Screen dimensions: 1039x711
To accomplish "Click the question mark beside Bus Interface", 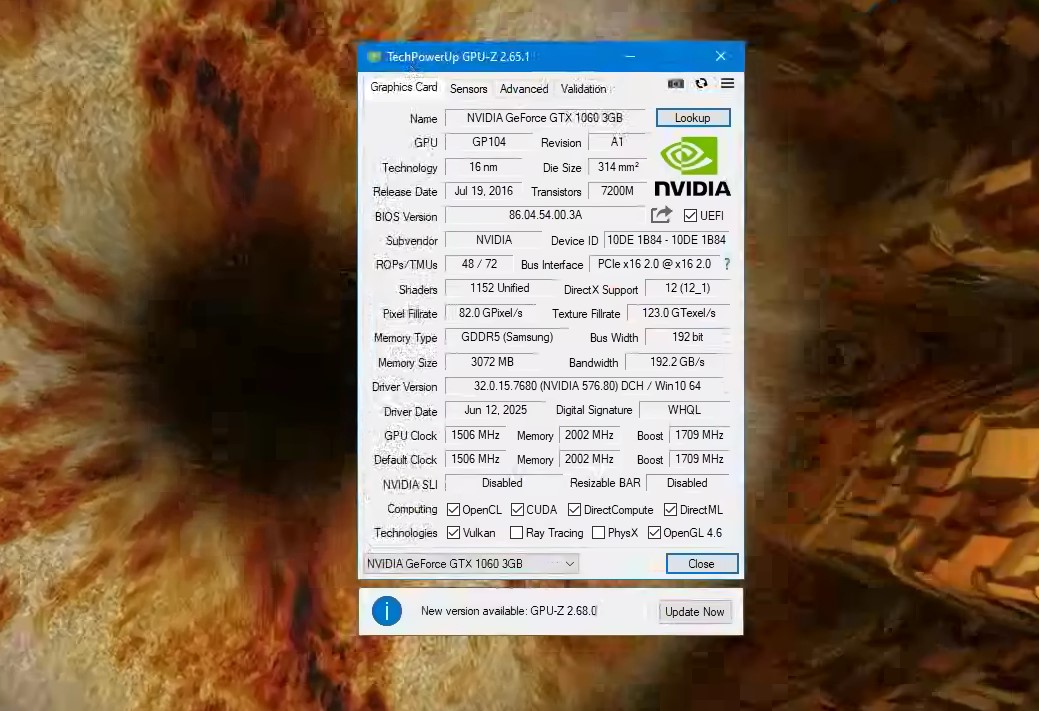I will click(727, 264).
